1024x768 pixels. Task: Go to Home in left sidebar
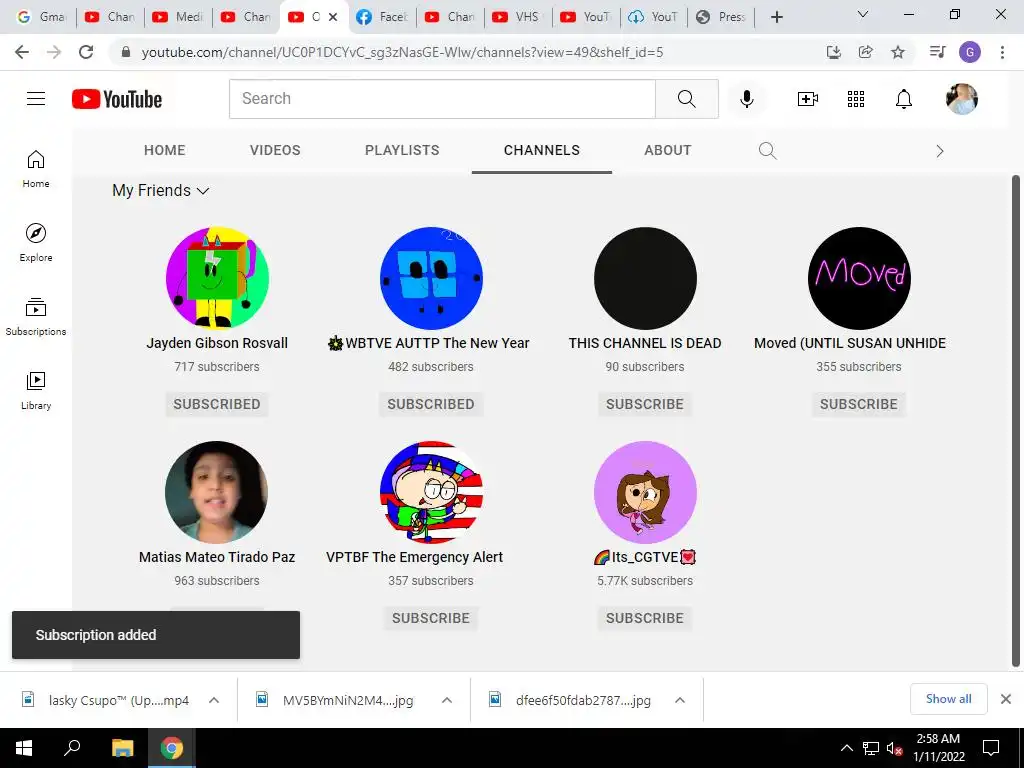tap(36, 169)
